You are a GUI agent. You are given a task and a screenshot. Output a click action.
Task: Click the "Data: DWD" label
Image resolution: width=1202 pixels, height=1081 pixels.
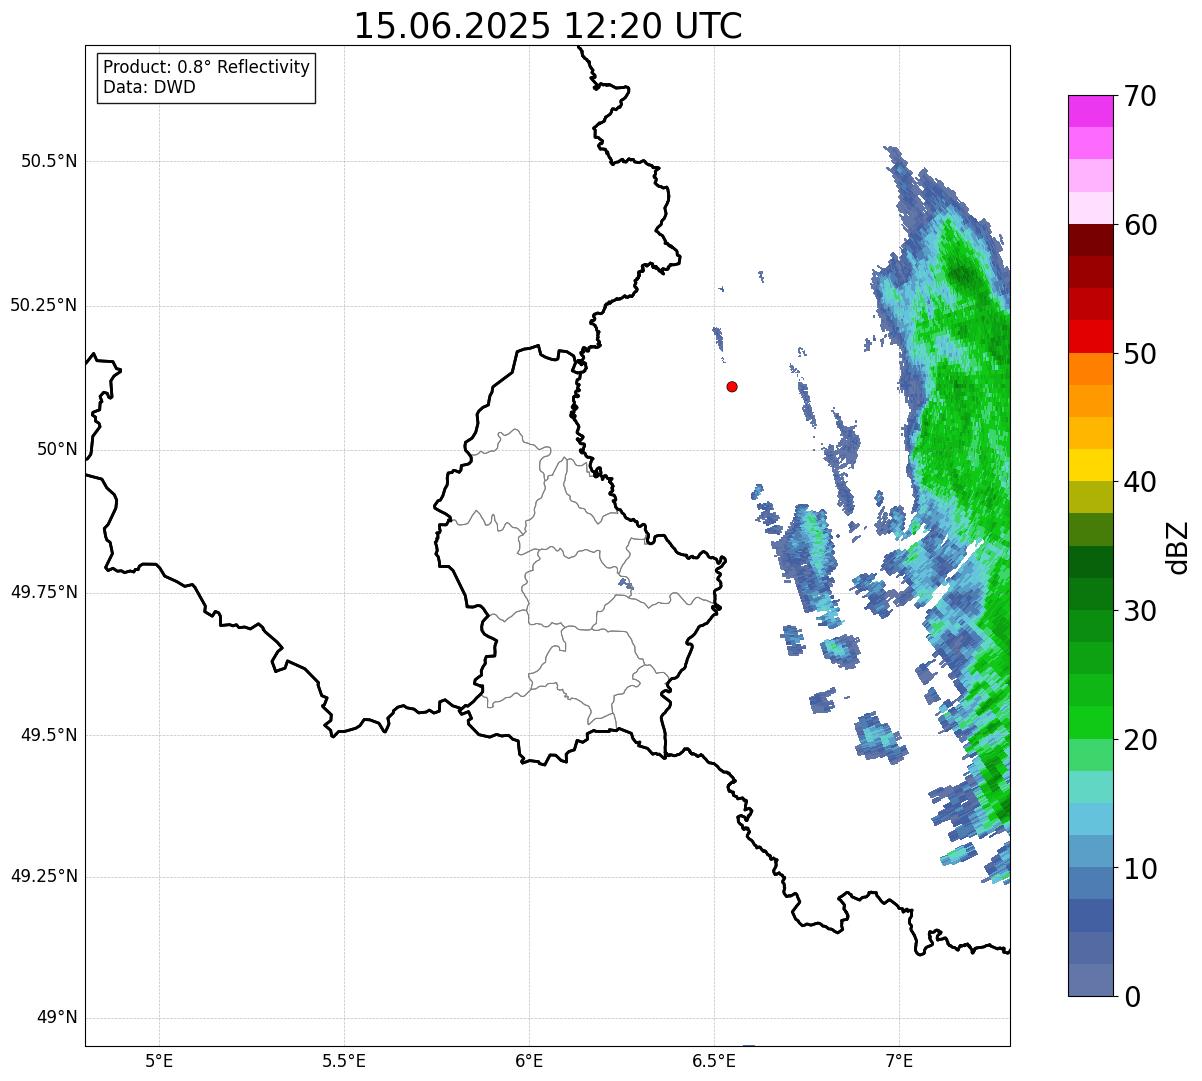click(x=149, y=87)
